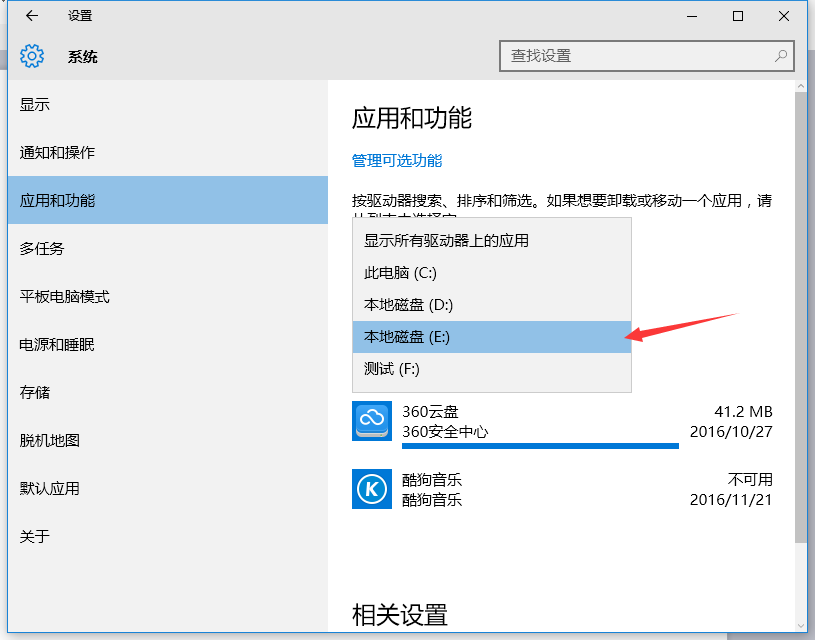Choose 此电脑 (C:) drive option
This screenshot has height=640, width=815.
492,273
